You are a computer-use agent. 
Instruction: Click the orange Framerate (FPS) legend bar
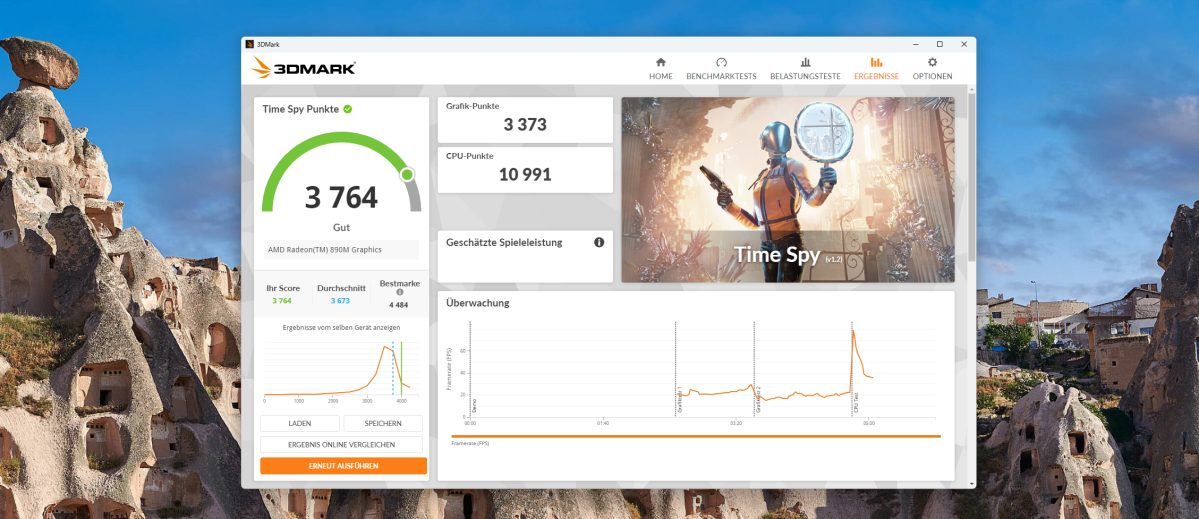(x=696, y=436)
